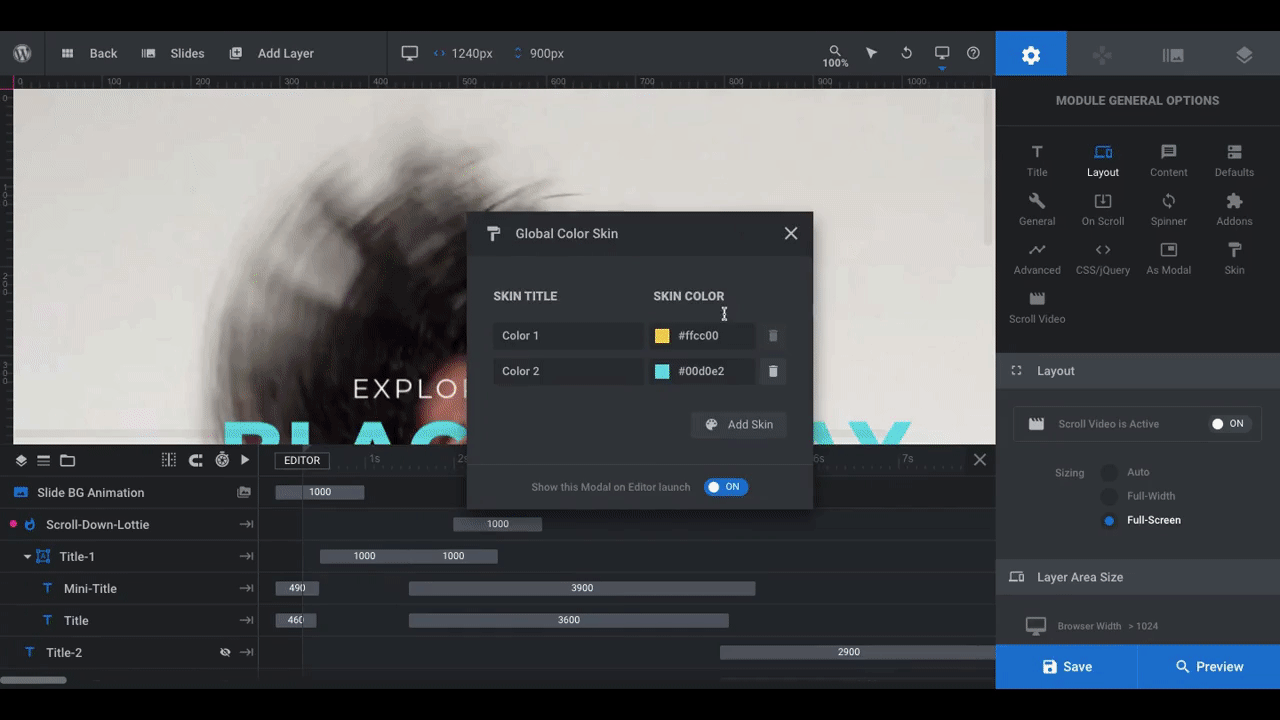
Task: Open the CSS/jQuery settings
Action: pos(1103,258)
